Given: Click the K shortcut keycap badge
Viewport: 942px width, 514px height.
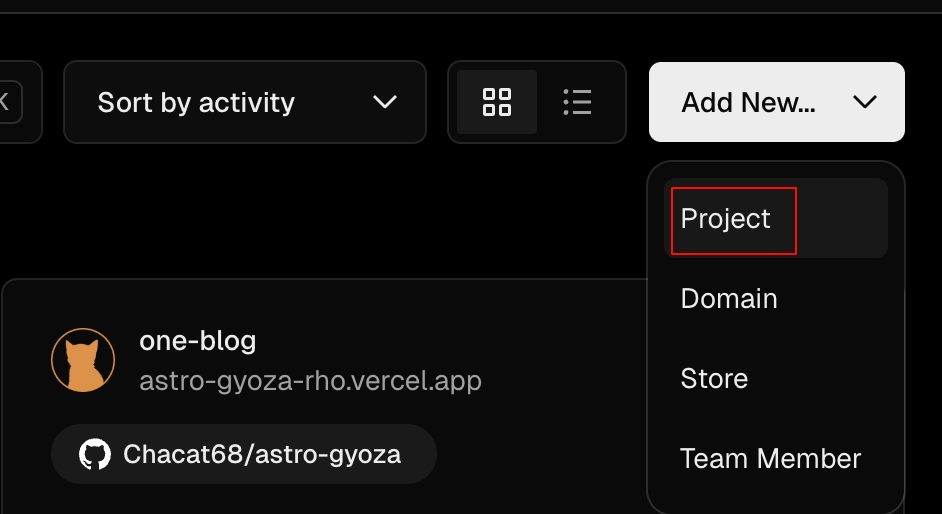Looking at the screenshot, I should click(x=8, y=102).
